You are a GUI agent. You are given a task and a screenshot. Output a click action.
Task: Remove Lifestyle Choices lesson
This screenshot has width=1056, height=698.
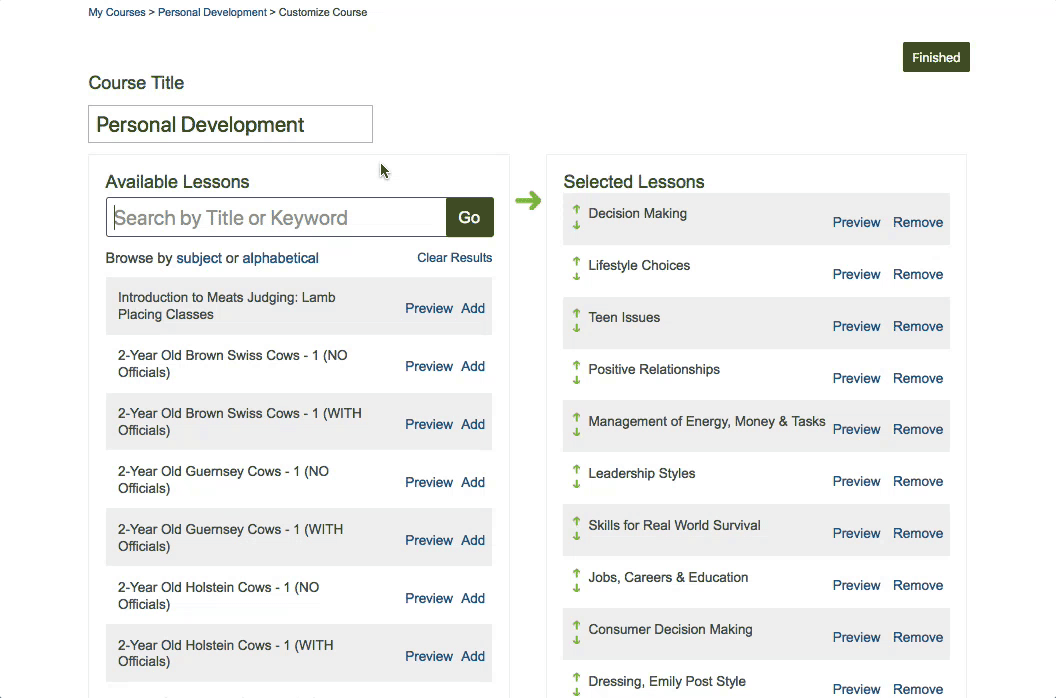coord(918,274)
